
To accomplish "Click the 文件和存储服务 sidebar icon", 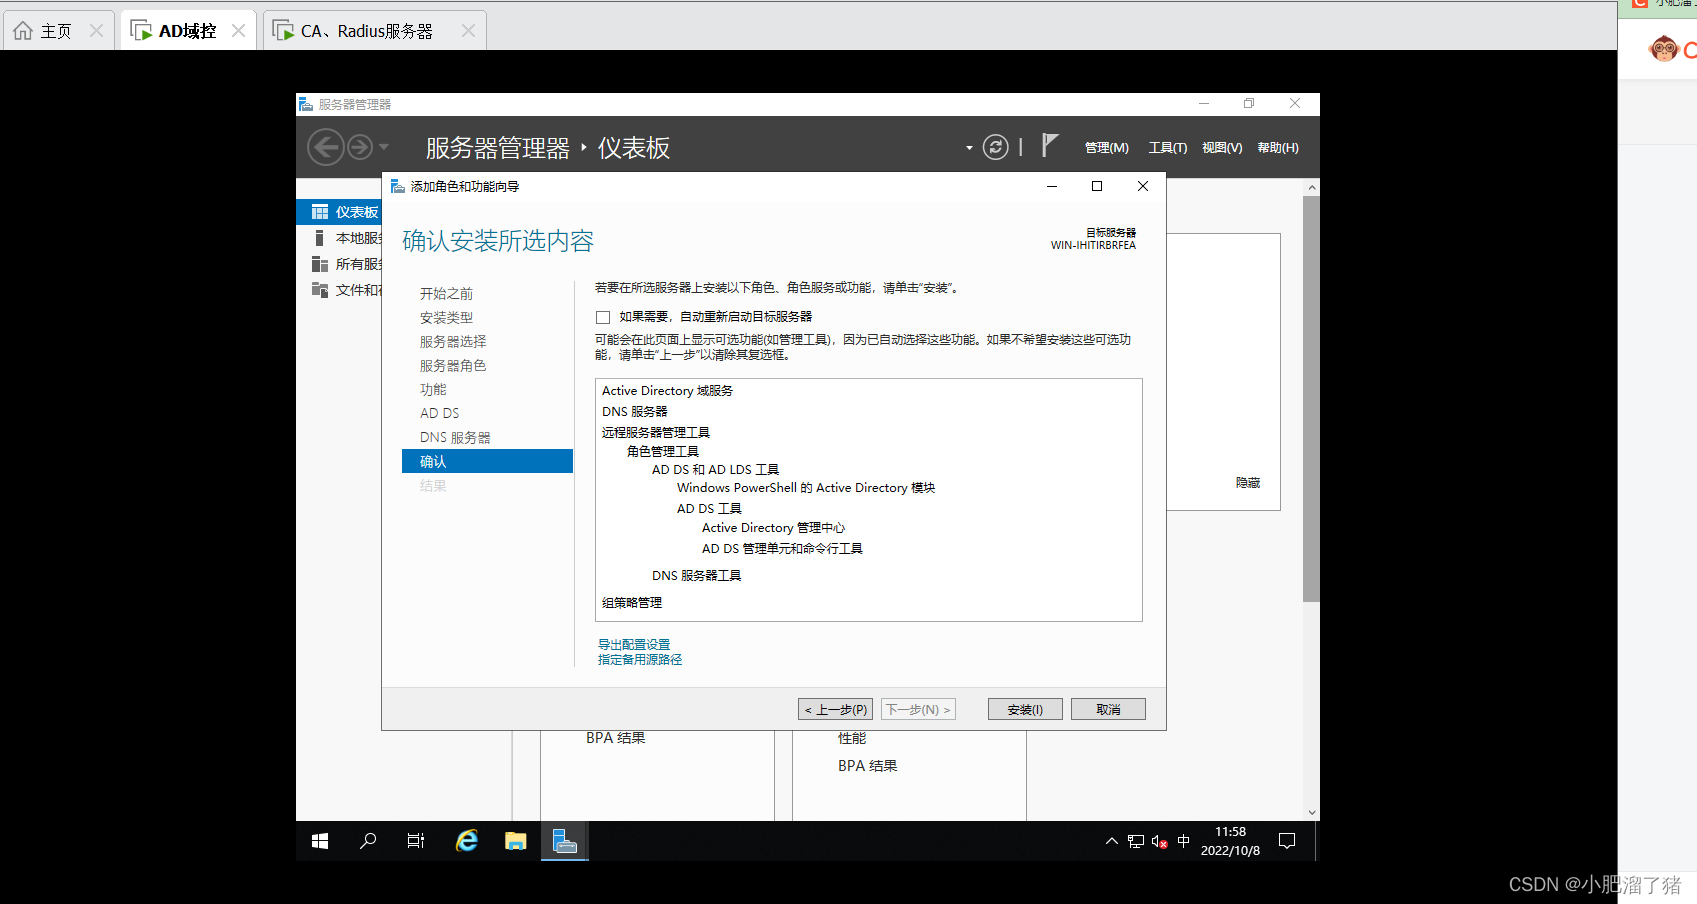I will [319, 290].
